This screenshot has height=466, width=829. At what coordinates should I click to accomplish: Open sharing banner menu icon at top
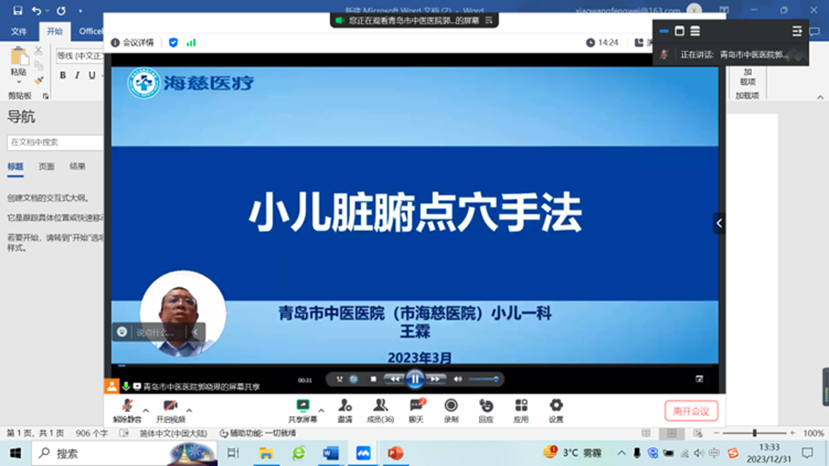coord(489,20)
